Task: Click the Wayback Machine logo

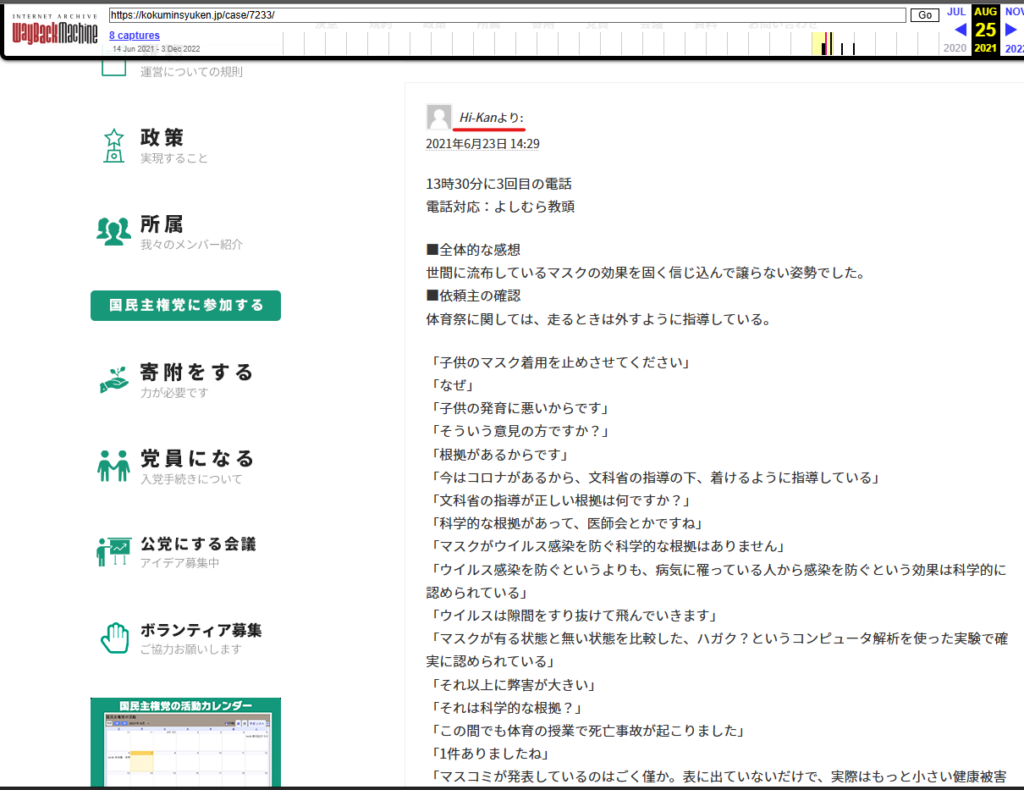Action: (x=55, y=31)
